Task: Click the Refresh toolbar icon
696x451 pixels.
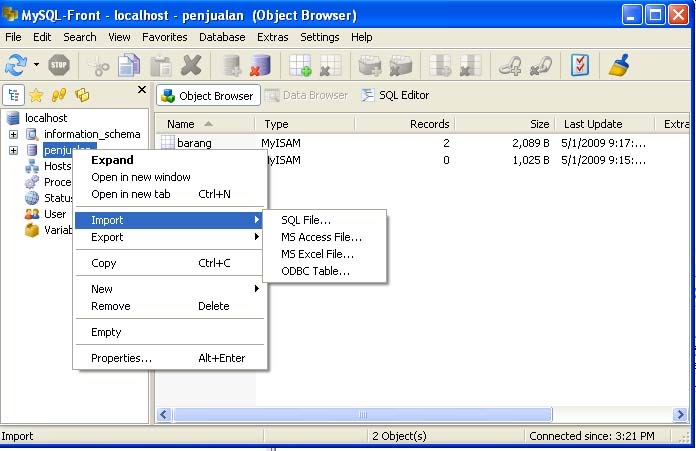Action: 16,65
